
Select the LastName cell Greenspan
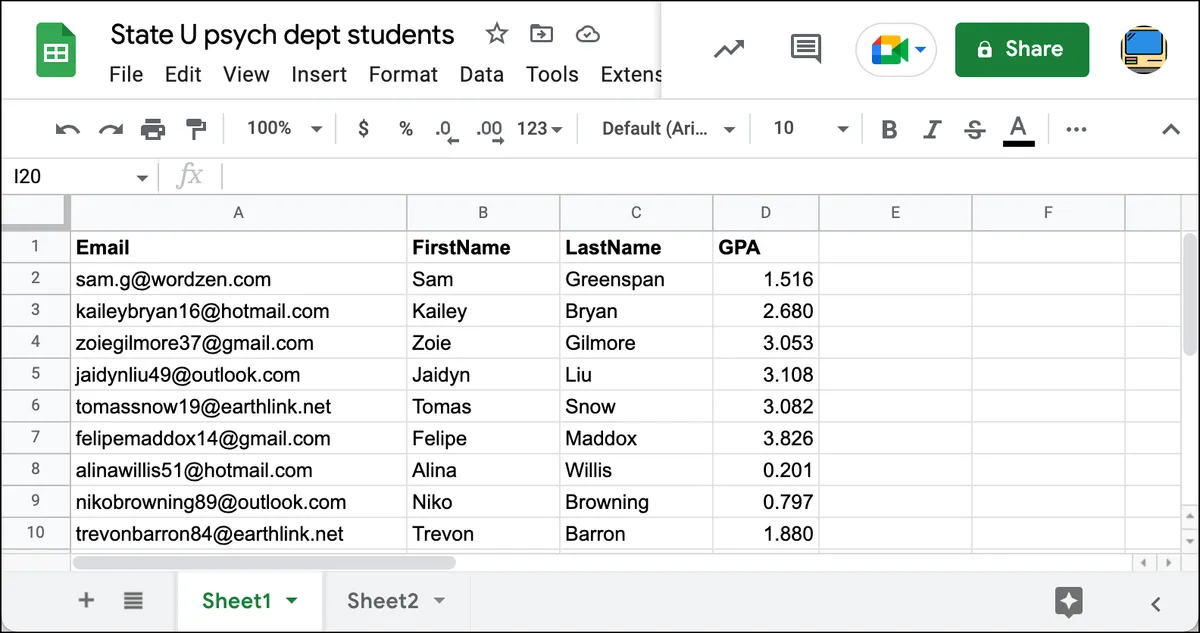(x=636, y=279)
